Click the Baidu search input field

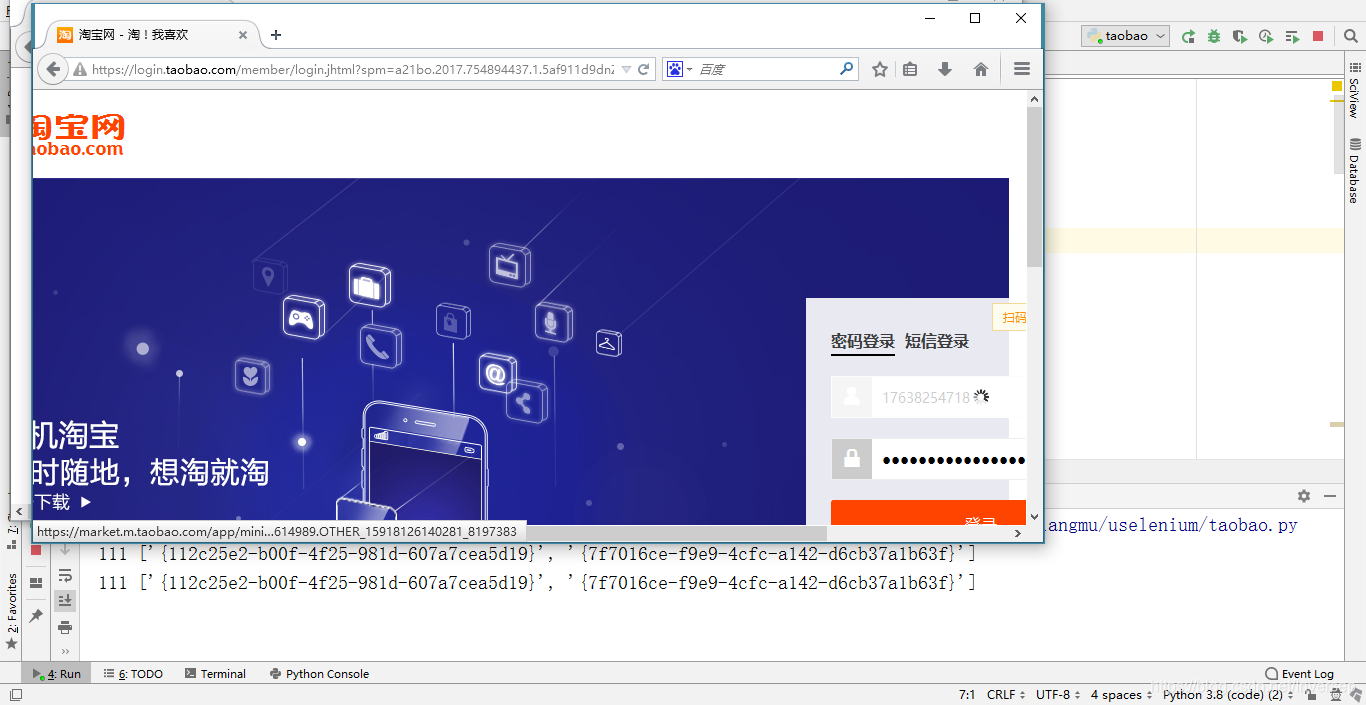766,69
